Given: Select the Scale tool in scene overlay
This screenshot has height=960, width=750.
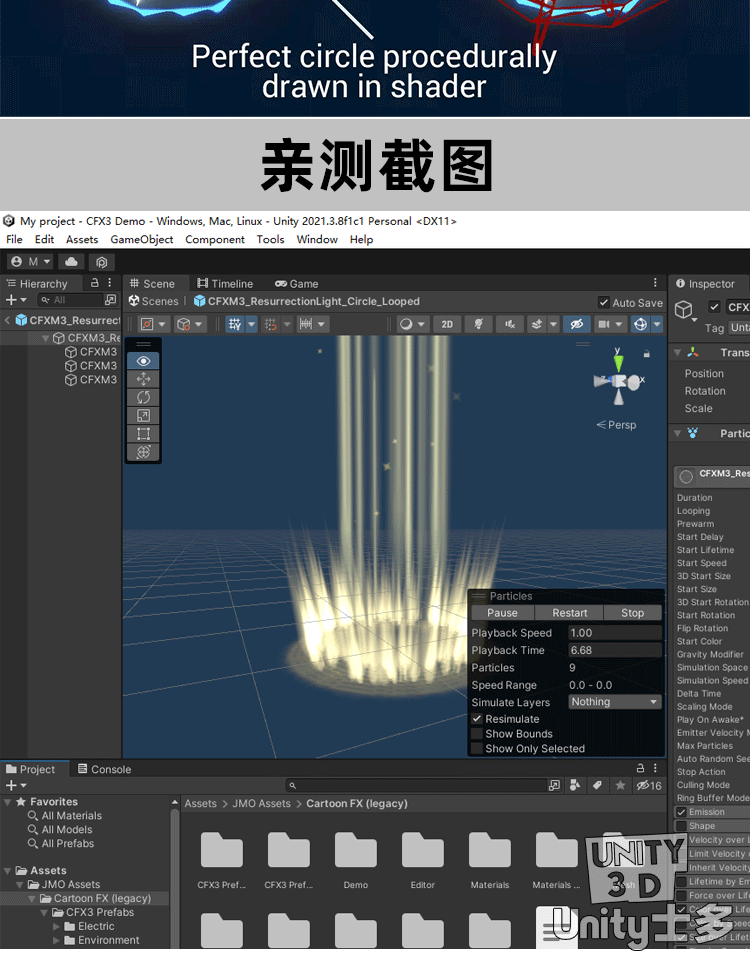Looking at the screenshot, I should [x=143, y=415].
